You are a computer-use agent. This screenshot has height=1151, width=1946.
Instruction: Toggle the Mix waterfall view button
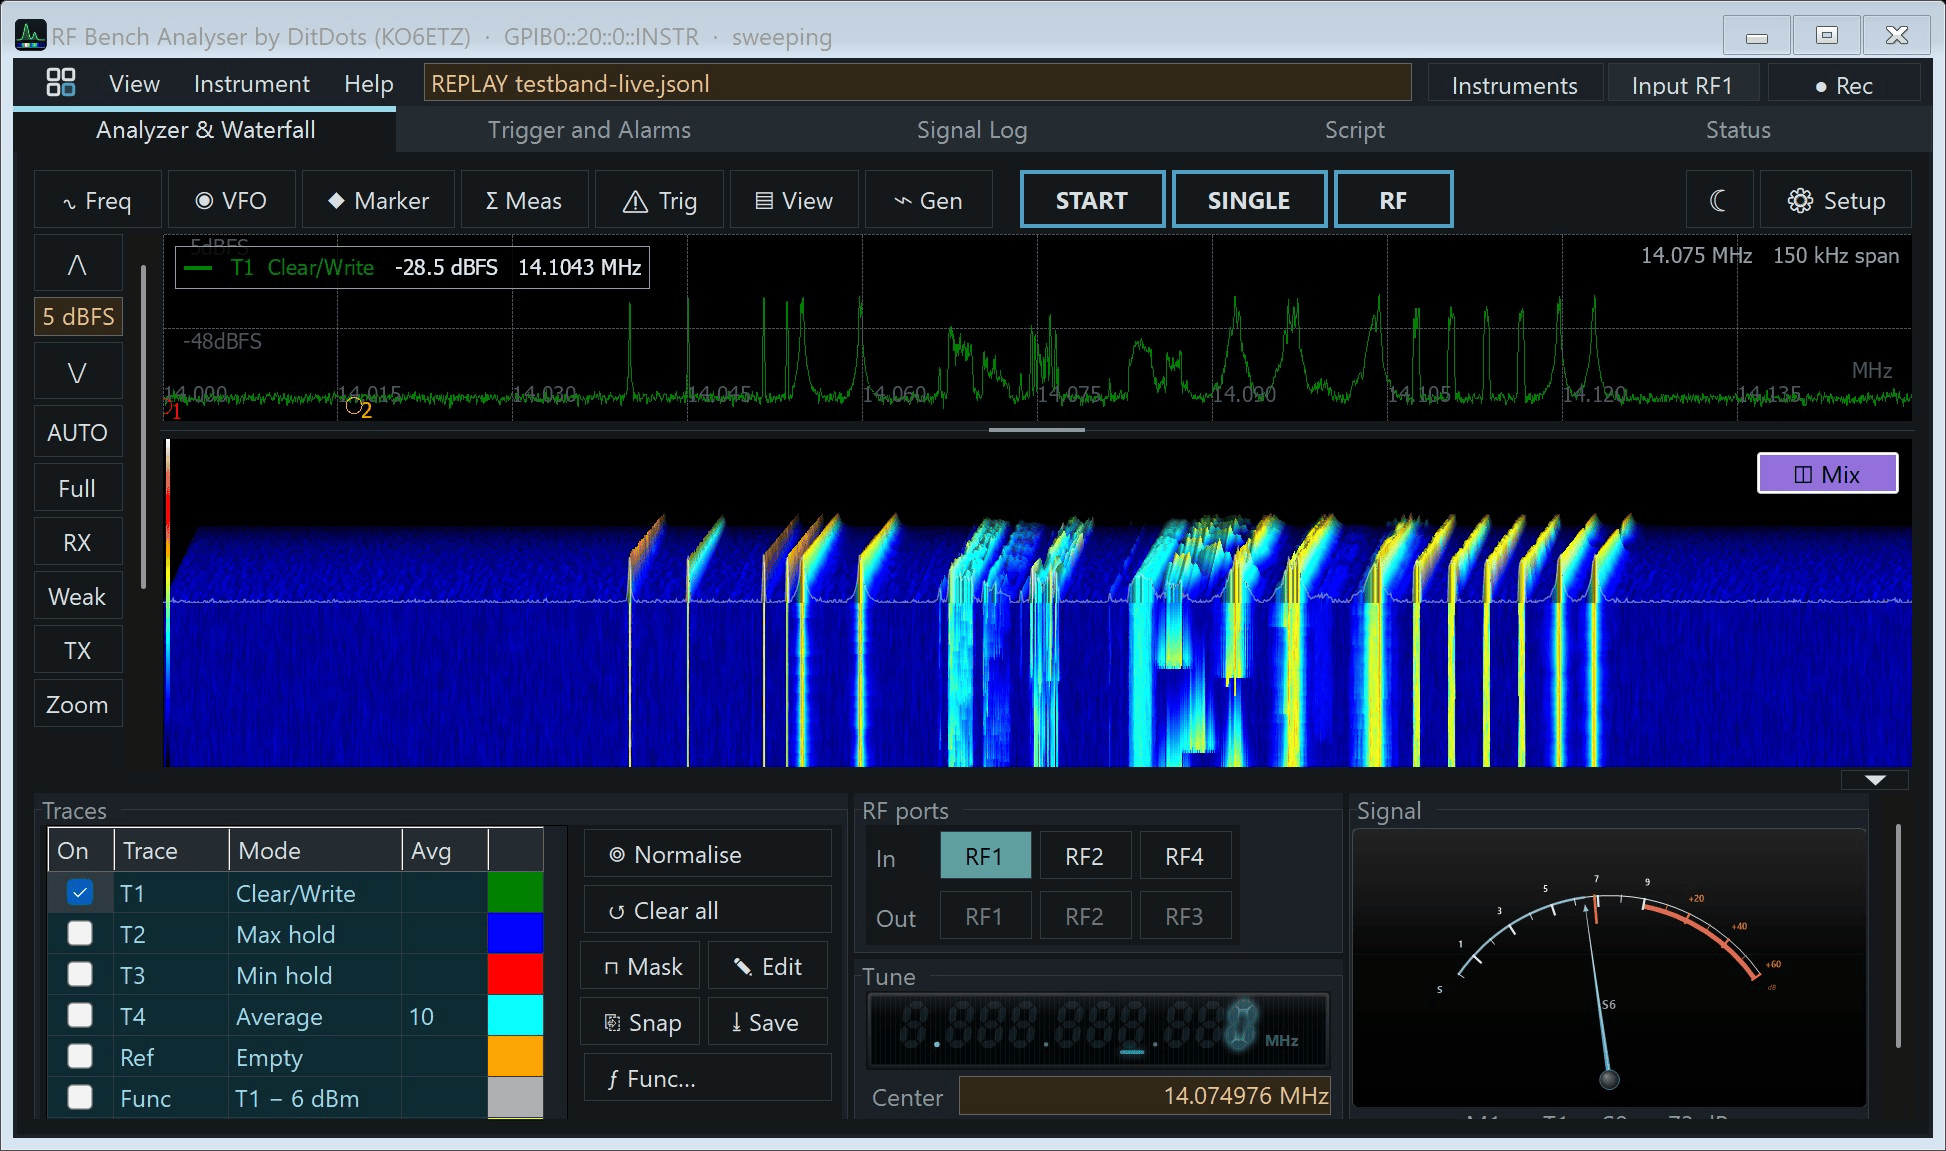click(1827, 474)
